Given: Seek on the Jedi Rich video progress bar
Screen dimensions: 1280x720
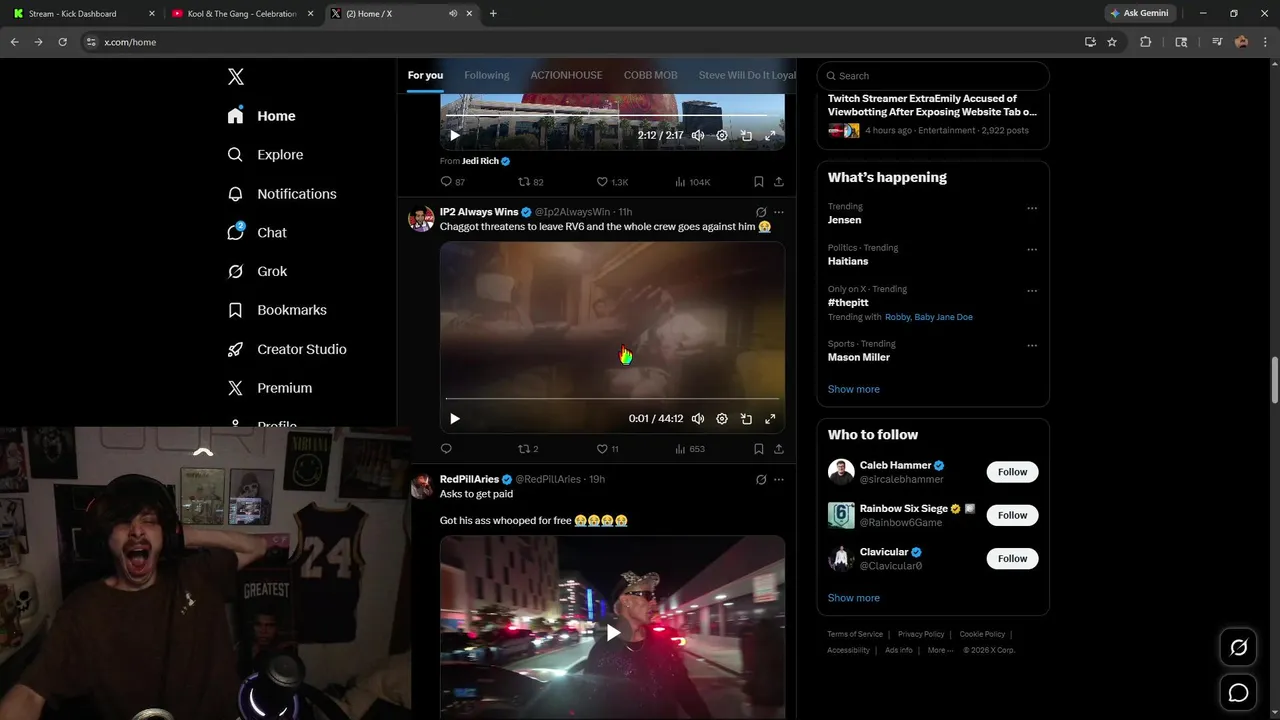Looking at the screenshot, I should [x=612, y=115].
